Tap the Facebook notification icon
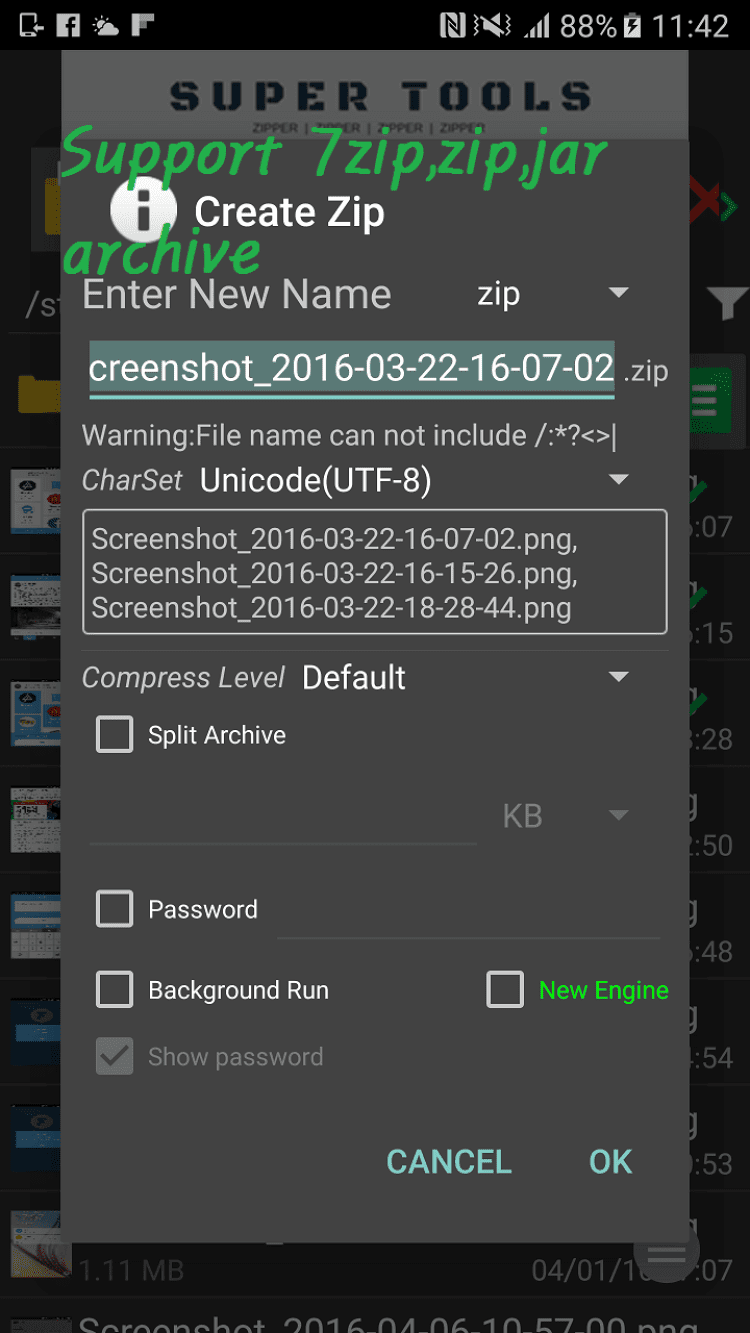The height and width of the screenshot is (1333, 750). [x=68, y=25]
